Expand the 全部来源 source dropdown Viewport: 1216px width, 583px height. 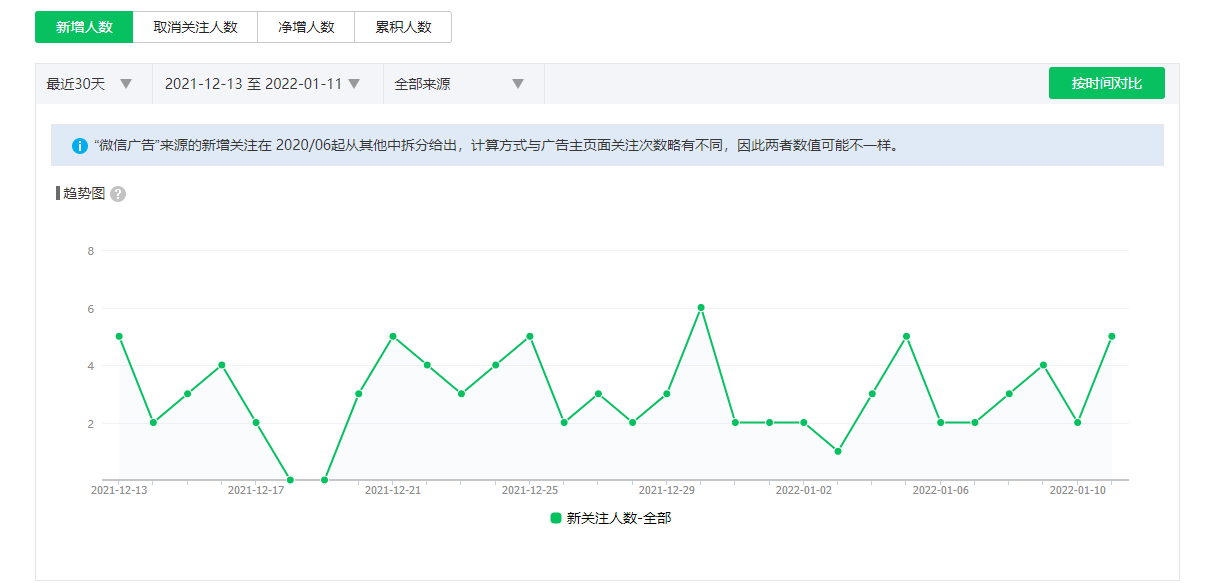(460, 84)
